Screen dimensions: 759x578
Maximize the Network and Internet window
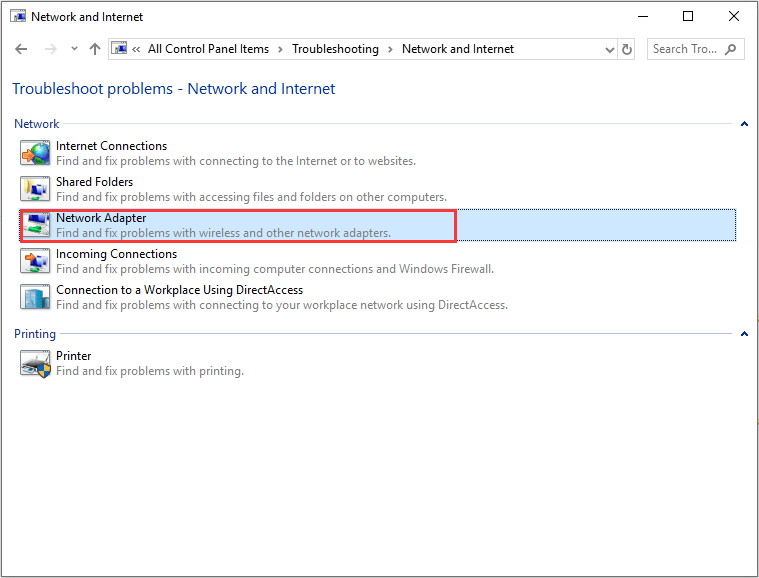[688, 16]
